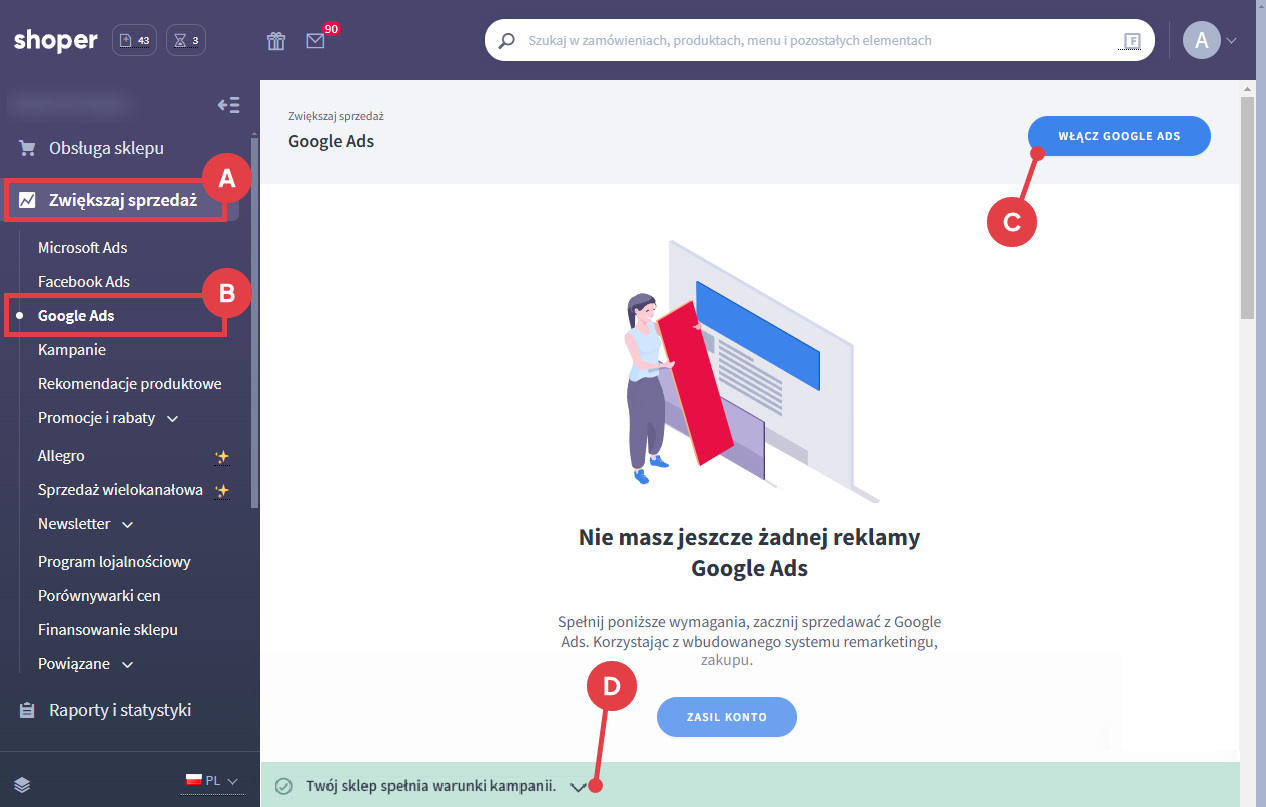
Task: Click the chart icon beside Zwiększaj sprzedaż
Action: point(27,201)
